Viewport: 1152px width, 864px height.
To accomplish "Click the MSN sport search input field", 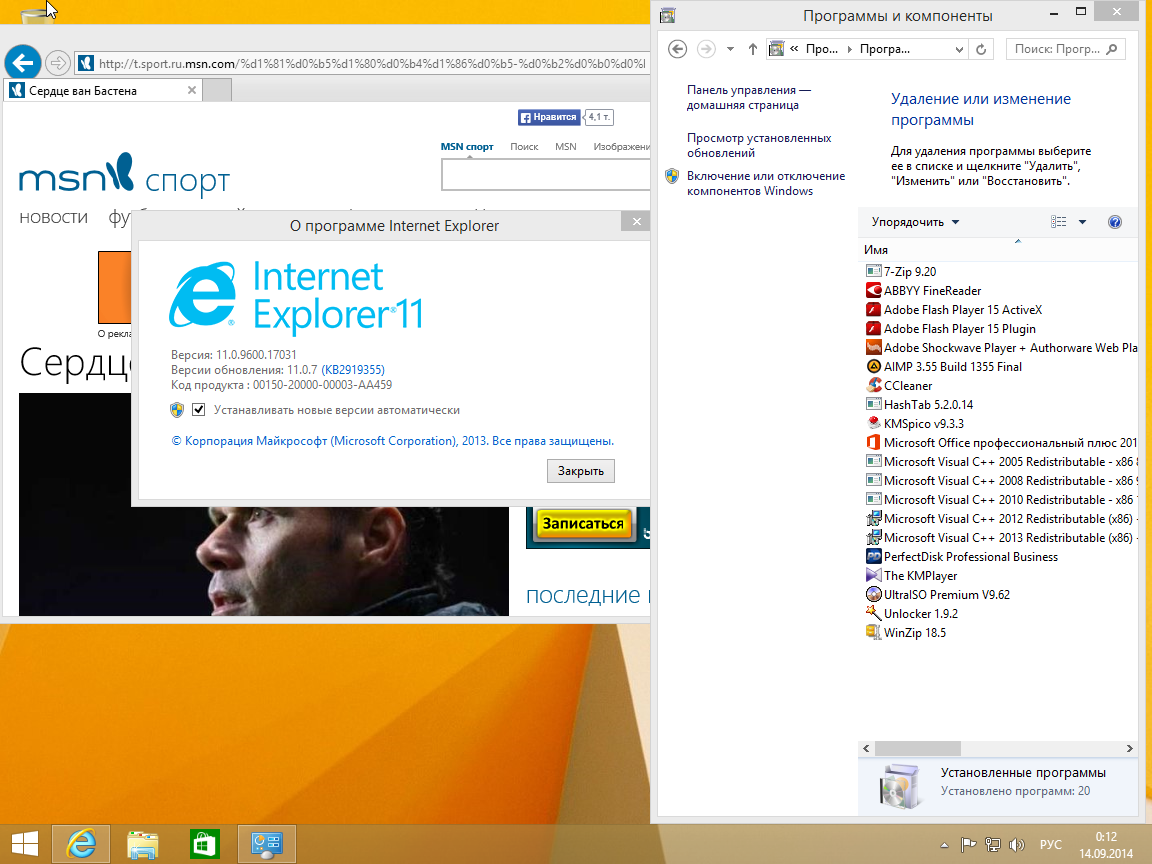I will pyautogui.click(x=545, y=175).
